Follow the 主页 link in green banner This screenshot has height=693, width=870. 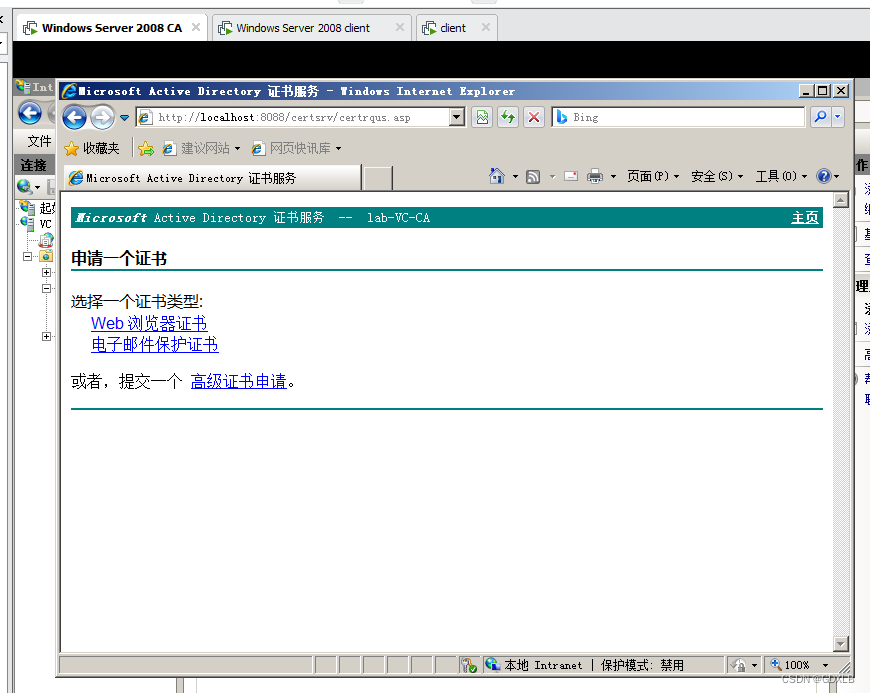[x=805, y=217]
